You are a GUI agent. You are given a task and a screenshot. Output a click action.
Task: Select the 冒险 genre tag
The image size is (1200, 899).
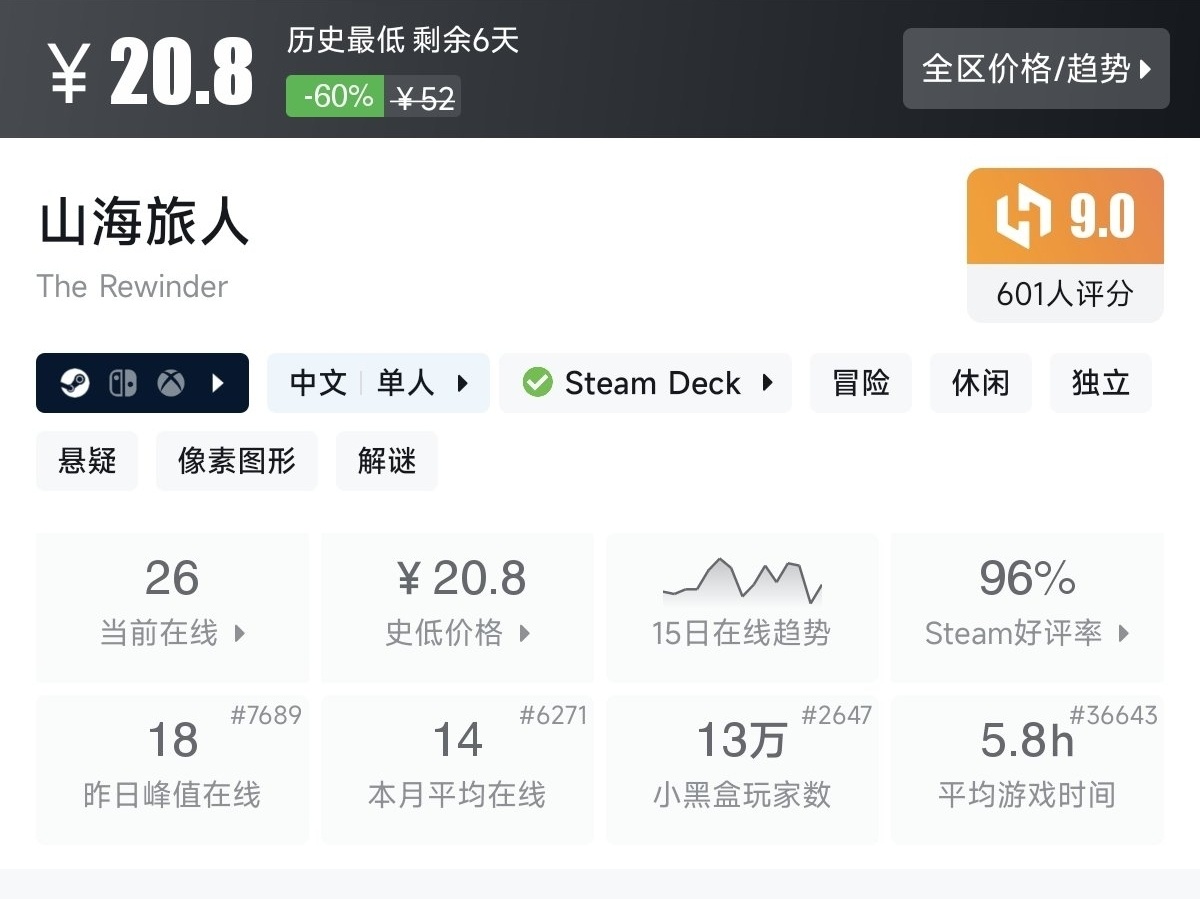(861, 383)
